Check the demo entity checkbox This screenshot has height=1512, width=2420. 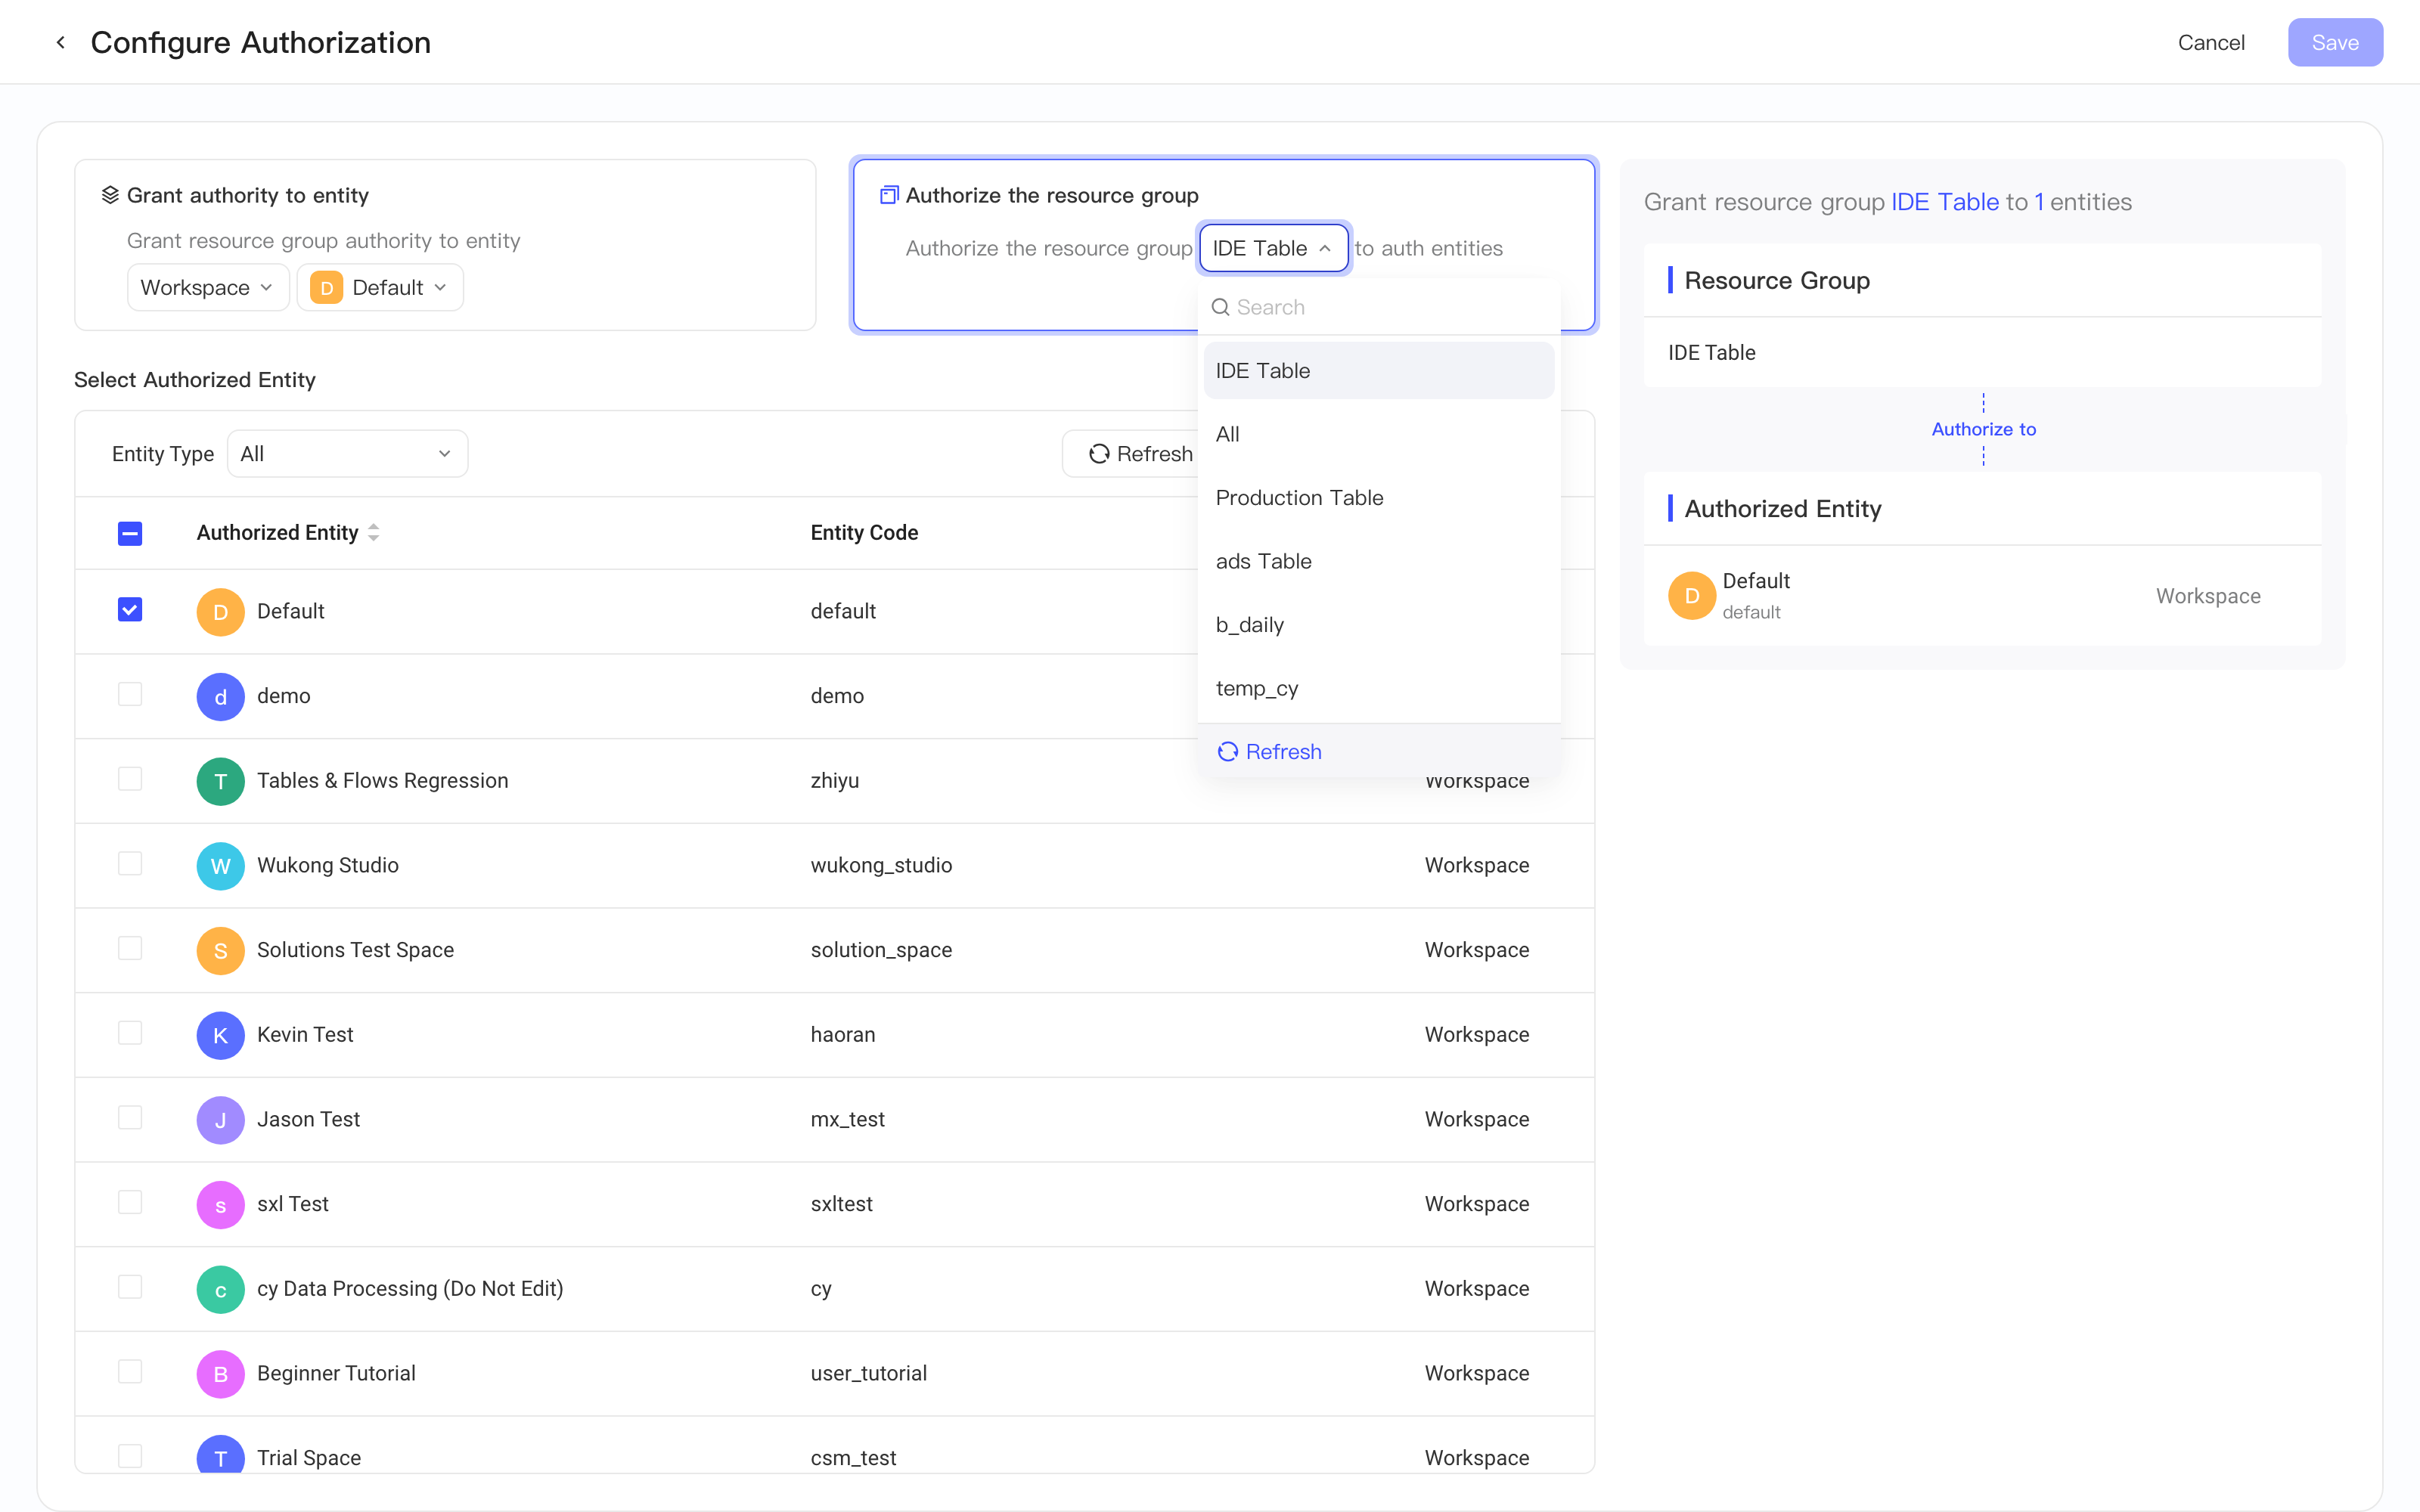[x=130, y=695]
